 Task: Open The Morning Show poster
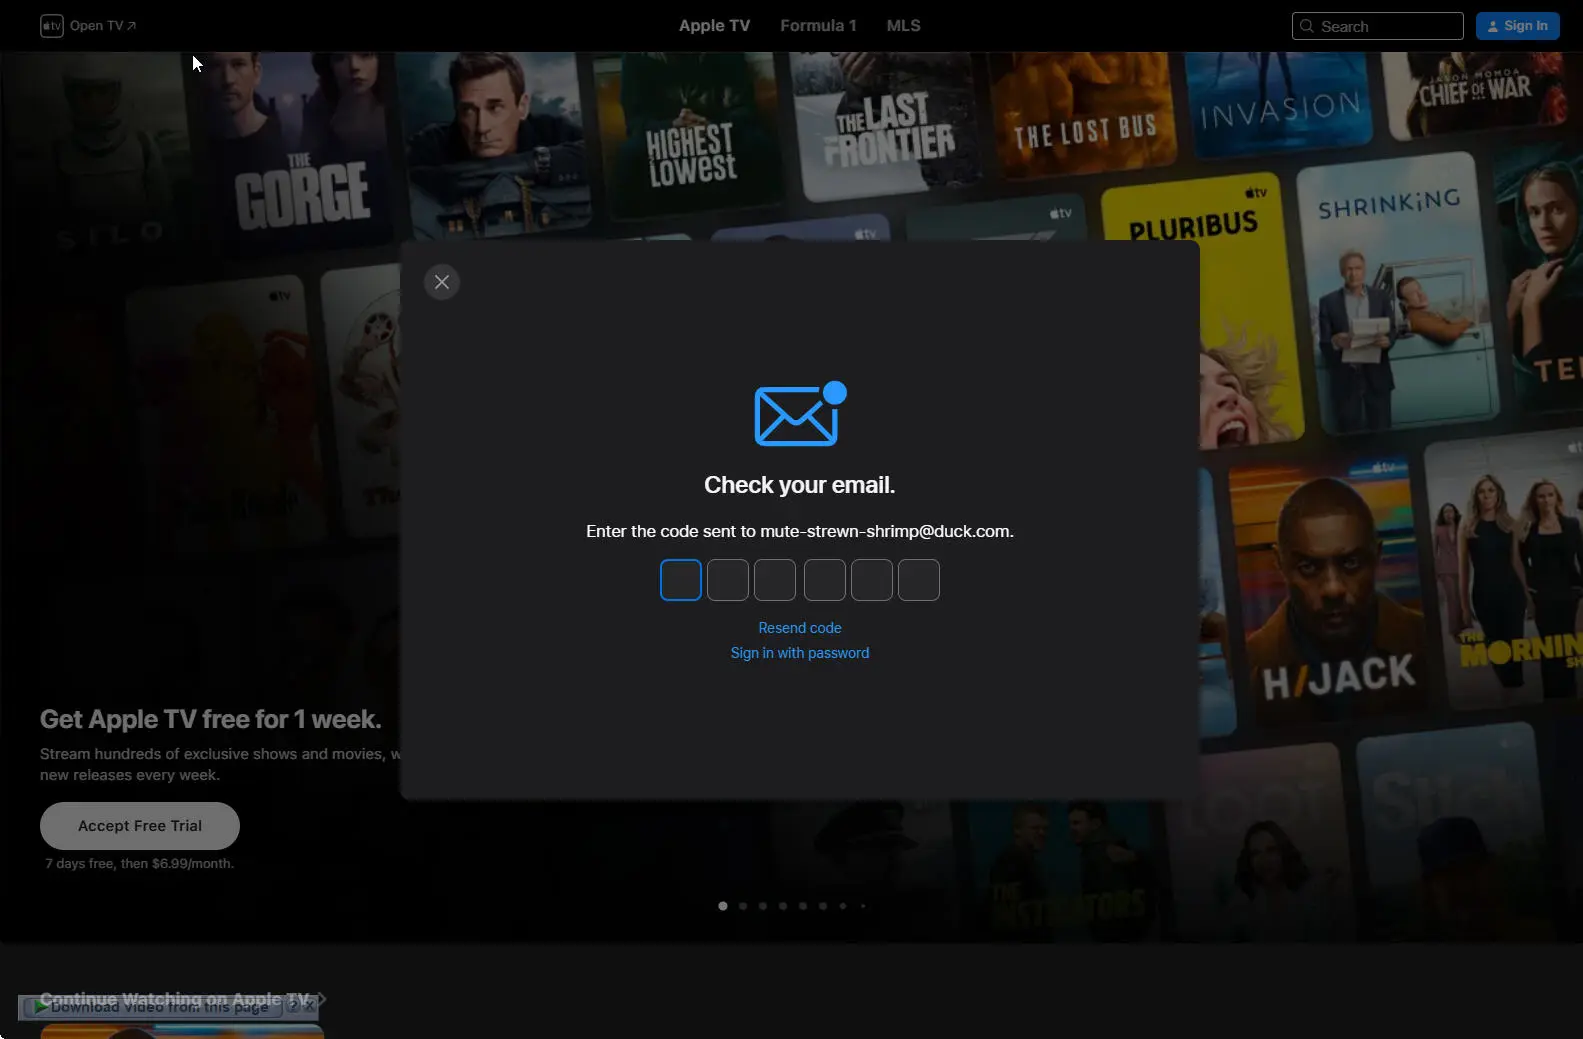pyautogui.click(x=1505, y=570)
